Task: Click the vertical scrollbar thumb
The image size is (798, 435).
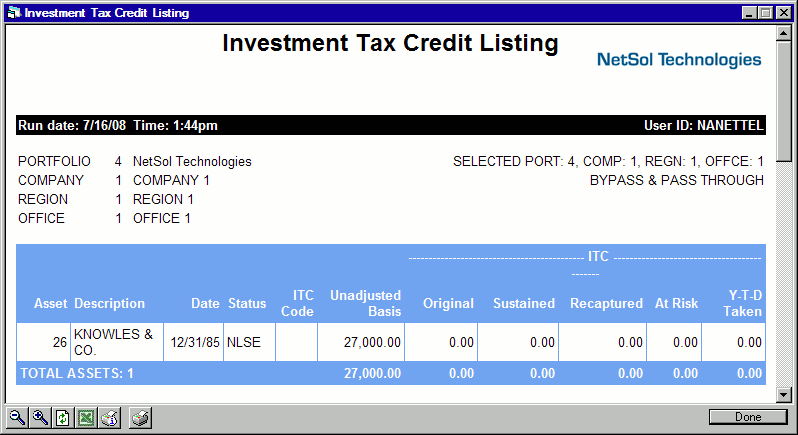Action: point(783,102)
